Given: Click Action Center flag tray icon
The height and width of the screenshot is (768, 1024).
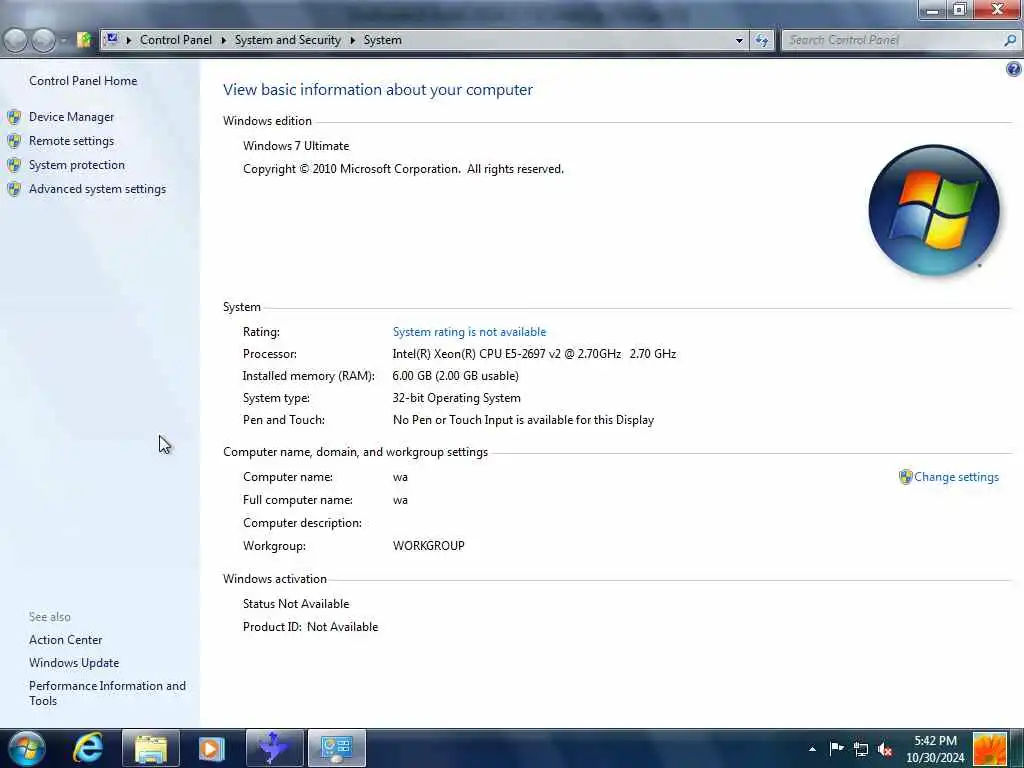Looking at the screenshot, I should click(836, 748).
